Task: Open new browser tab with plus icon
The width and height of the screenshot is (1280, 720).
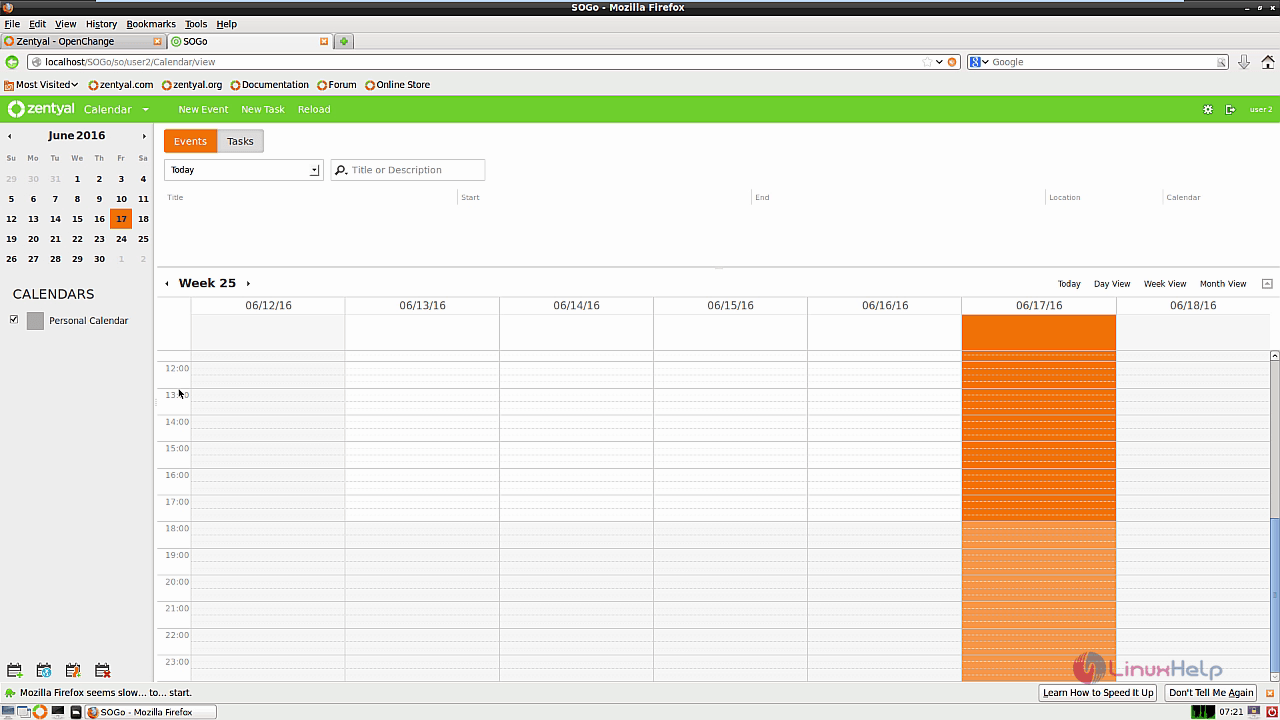Action: (x=343, y=41)
